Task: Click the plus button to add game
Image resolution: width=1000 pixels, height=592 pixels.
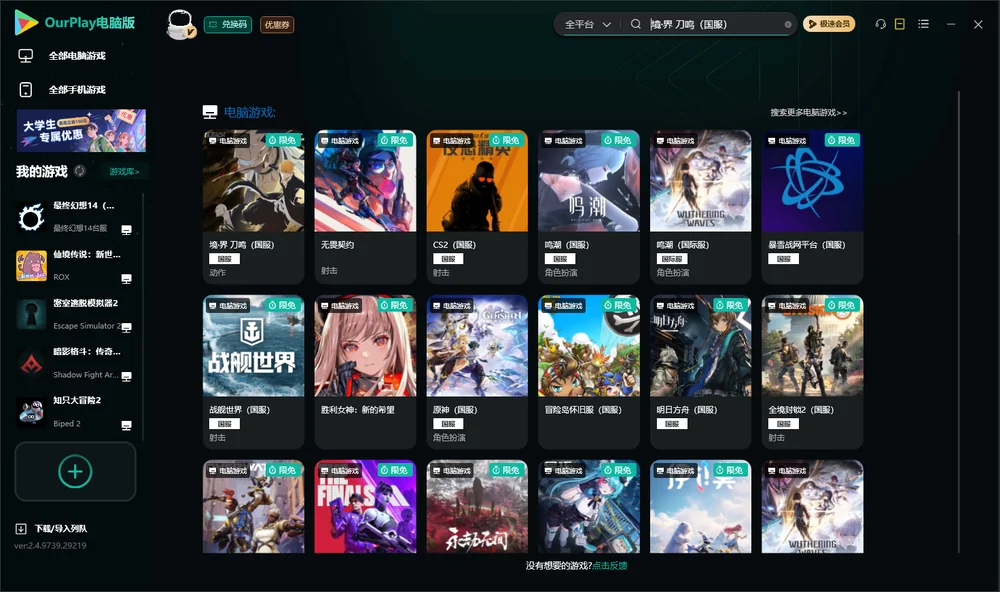Action: coord(75,471)
